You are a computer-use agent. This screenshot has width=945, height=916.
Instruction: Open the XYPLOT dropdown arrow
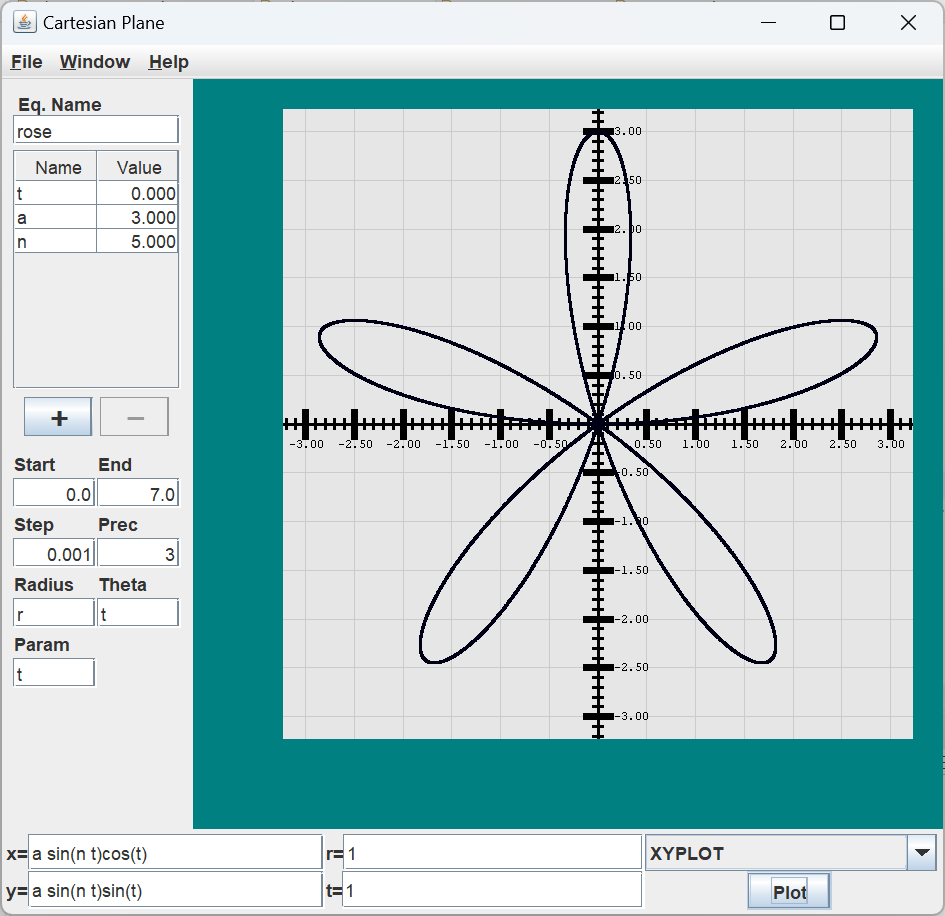tap(921, 853)
